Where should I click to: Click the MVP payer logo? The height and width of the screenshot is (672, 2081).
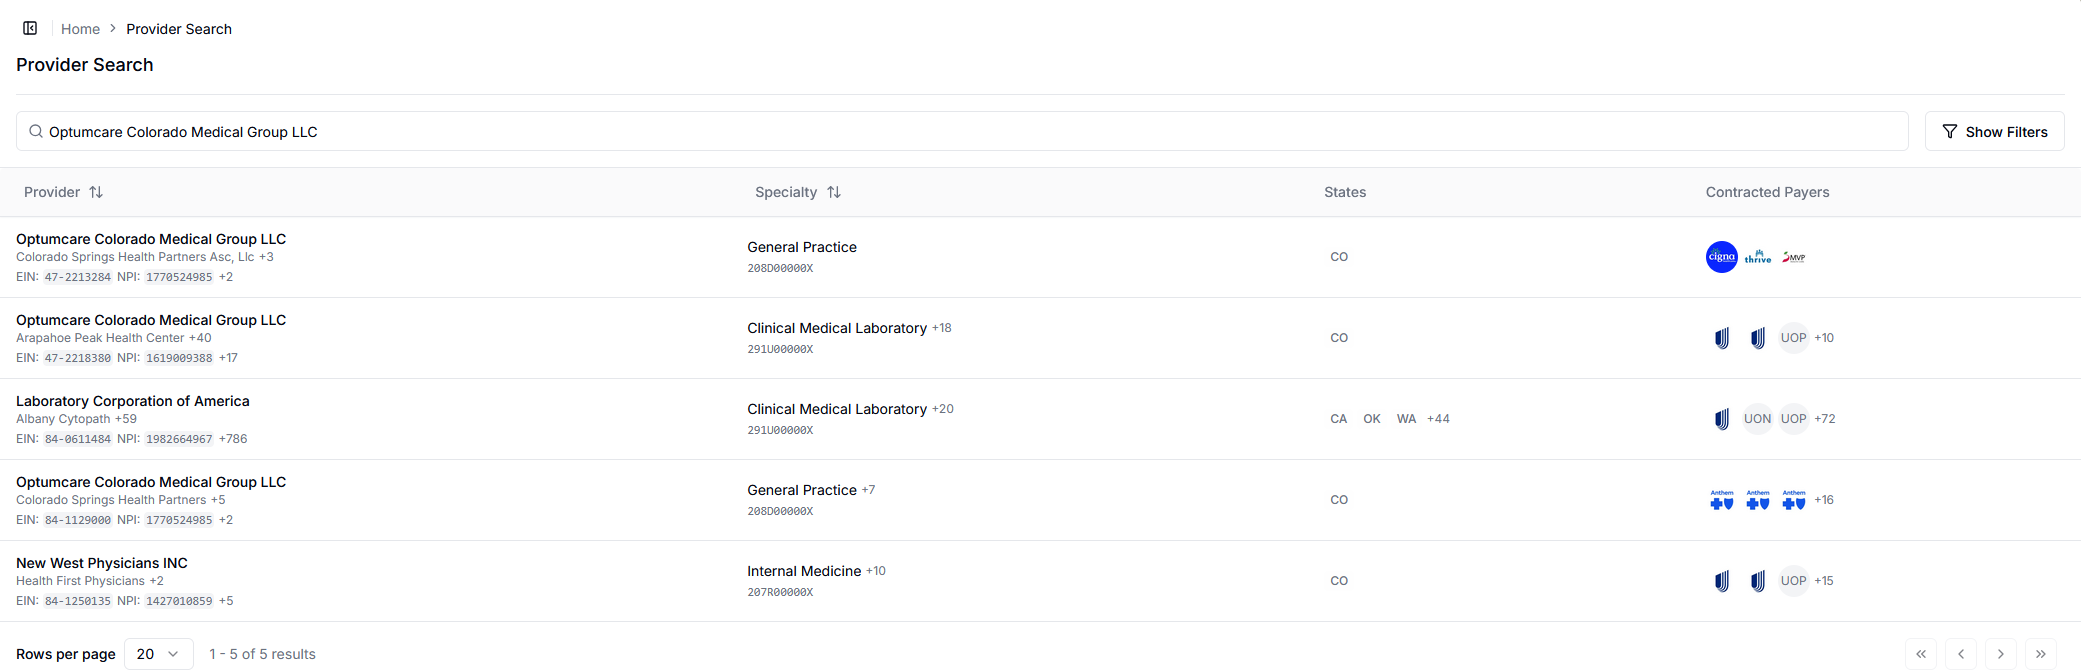(x=1794, y=257)
